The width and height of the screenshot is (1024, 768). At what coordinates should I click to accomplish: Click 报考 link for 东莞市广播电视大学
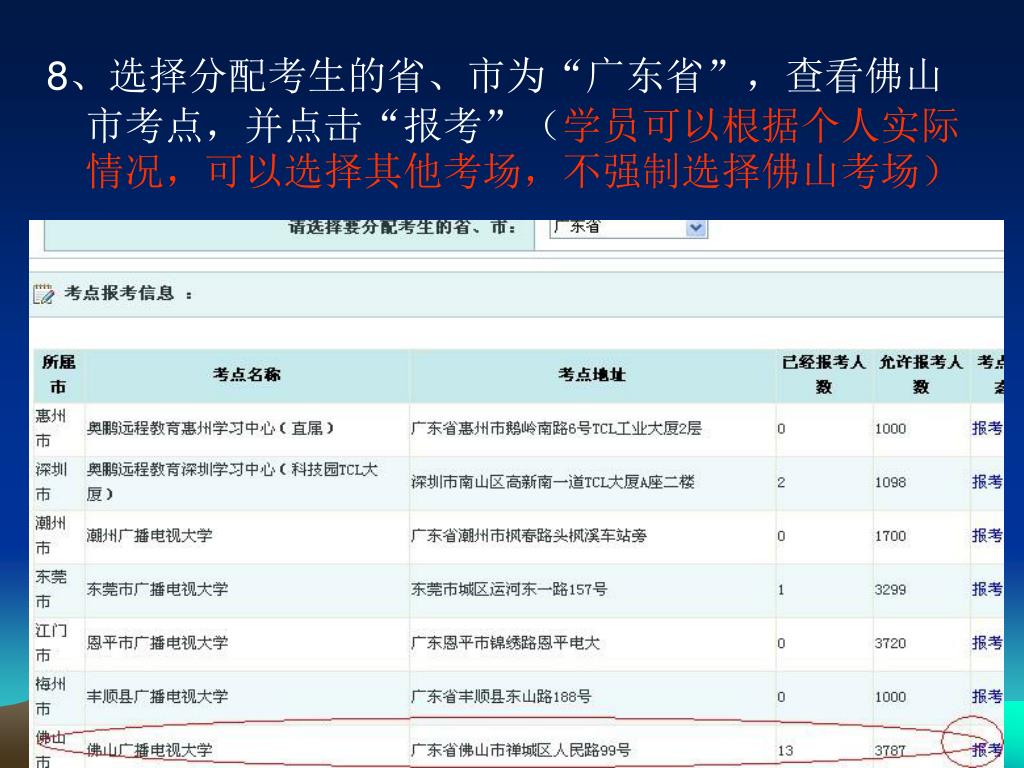coord(987,589)
